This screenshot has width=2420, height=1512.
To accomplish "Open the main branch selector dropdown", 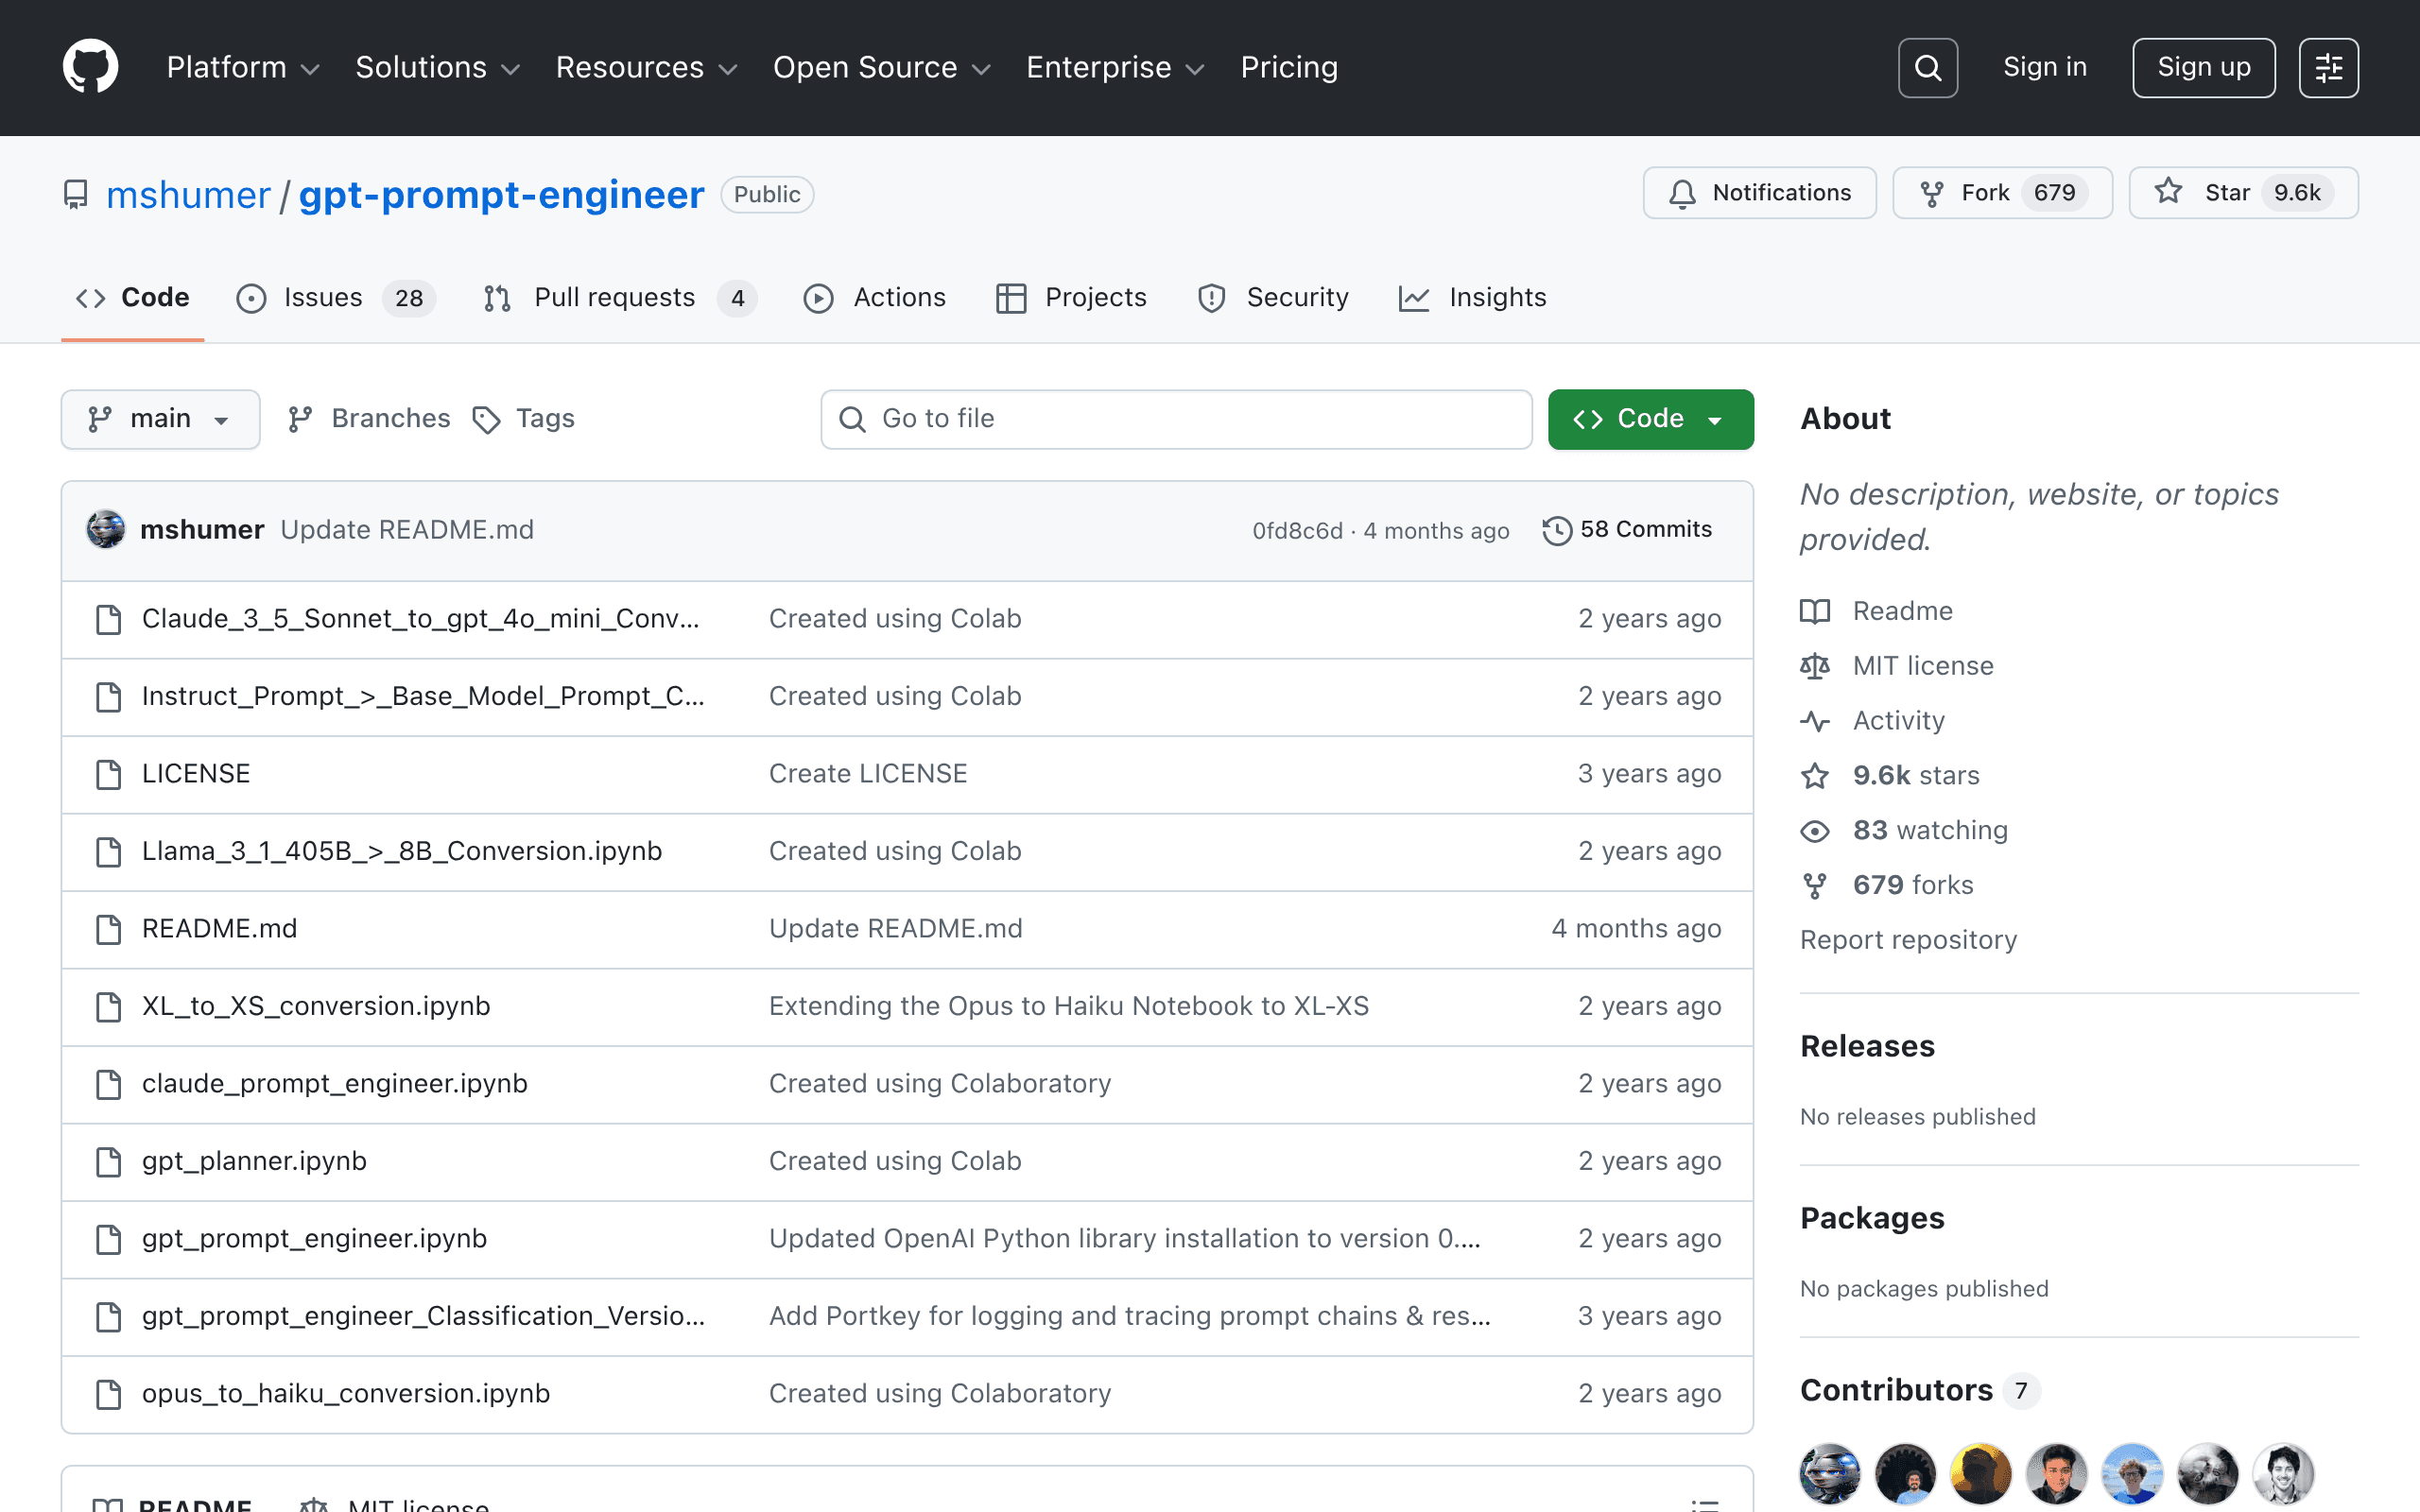I will click(161, 419).
